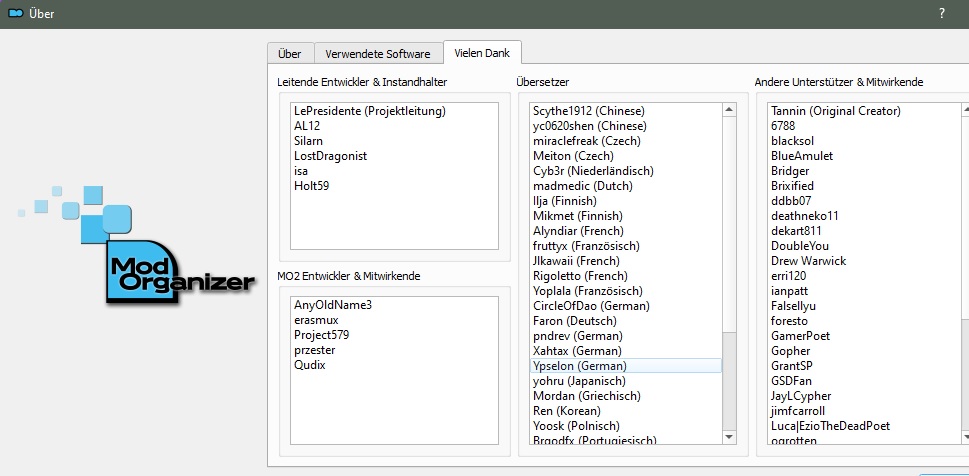Image resolution: width=969 pixels, height=476 pixels.
Task: Click the question mark help button
Action: pyautogui.click(x=941, y=13)
